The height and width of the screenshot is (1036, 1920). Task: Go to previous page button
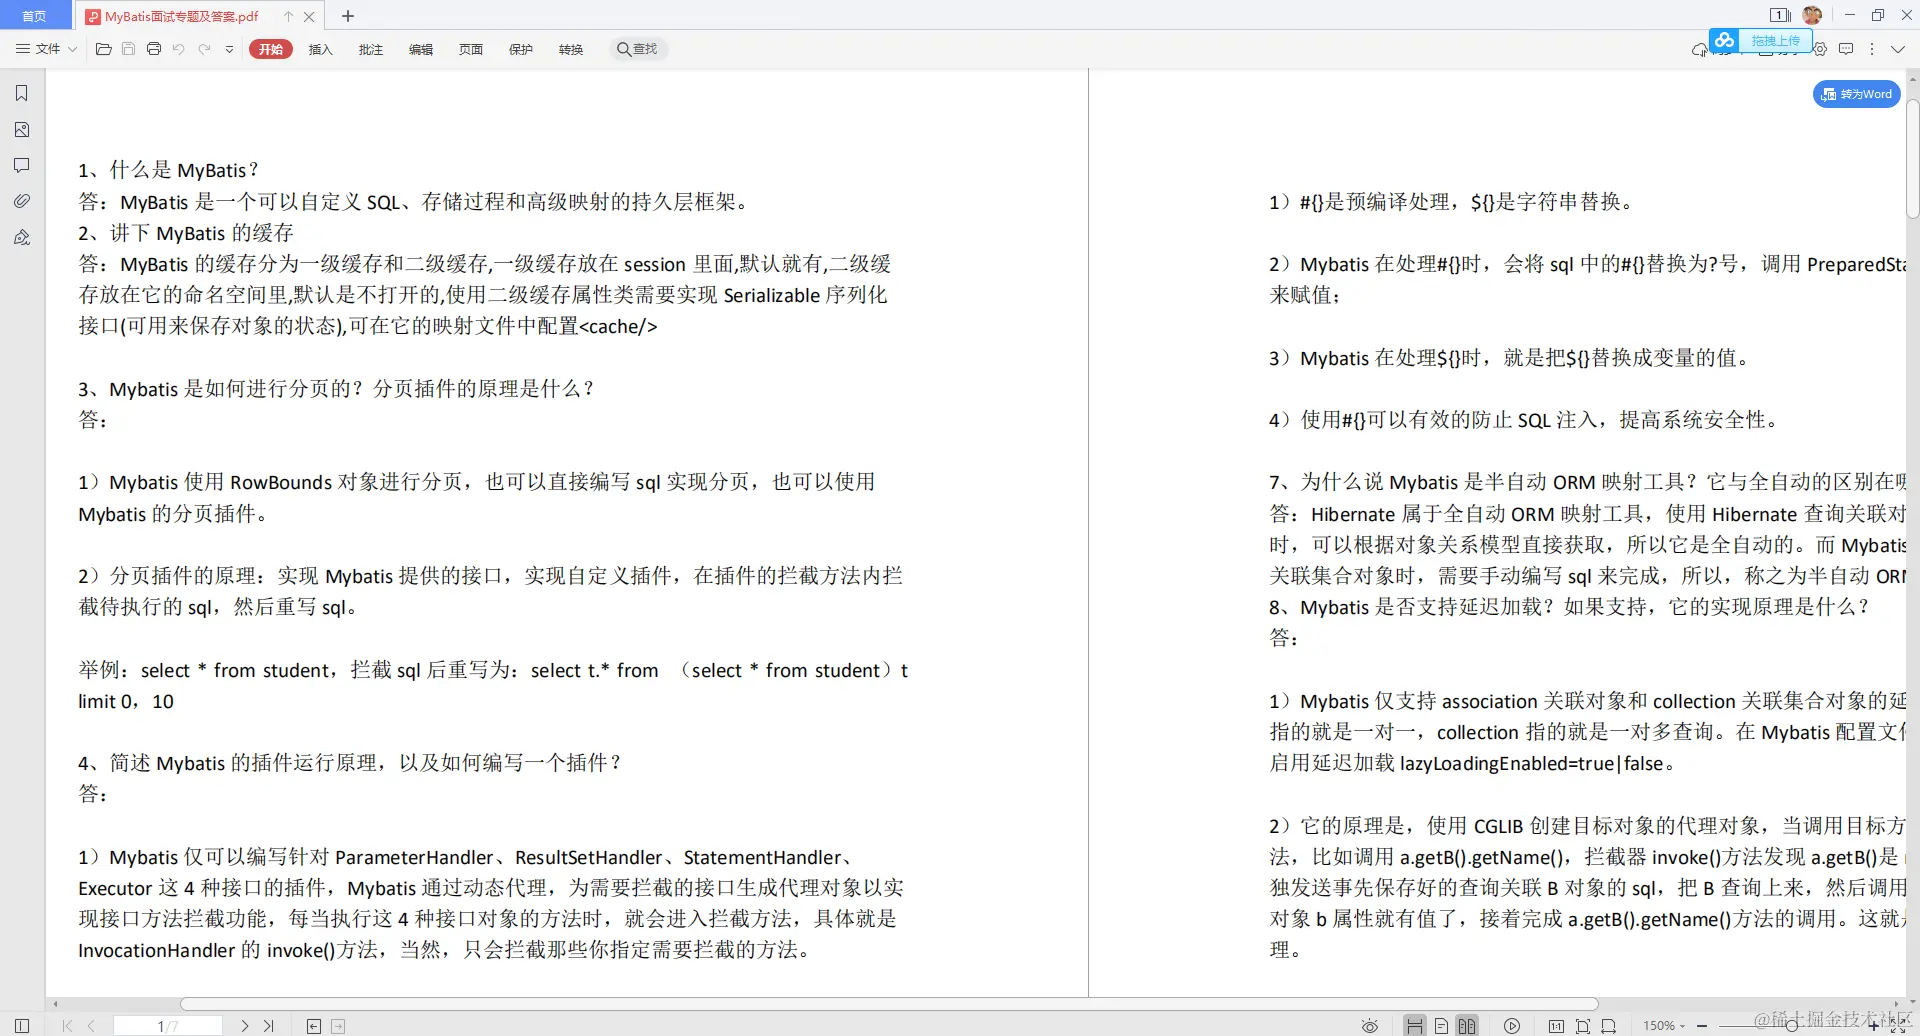tap(91, 1026)
